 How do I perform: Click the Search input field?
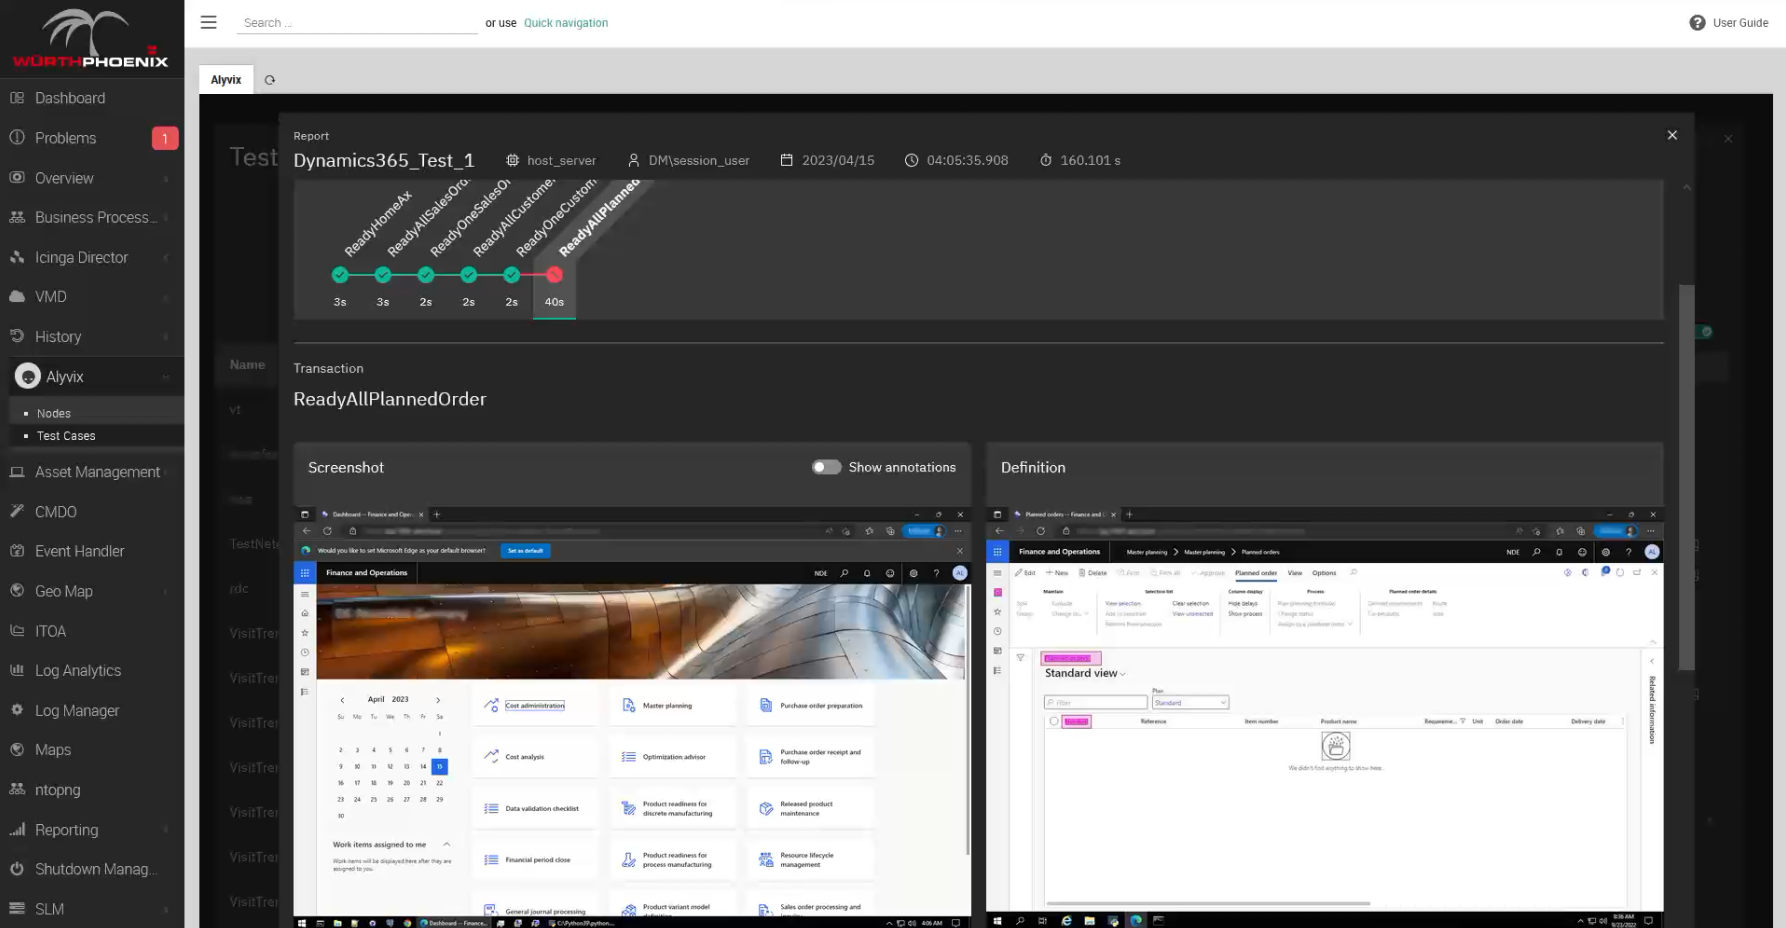(x=357, y=23)
